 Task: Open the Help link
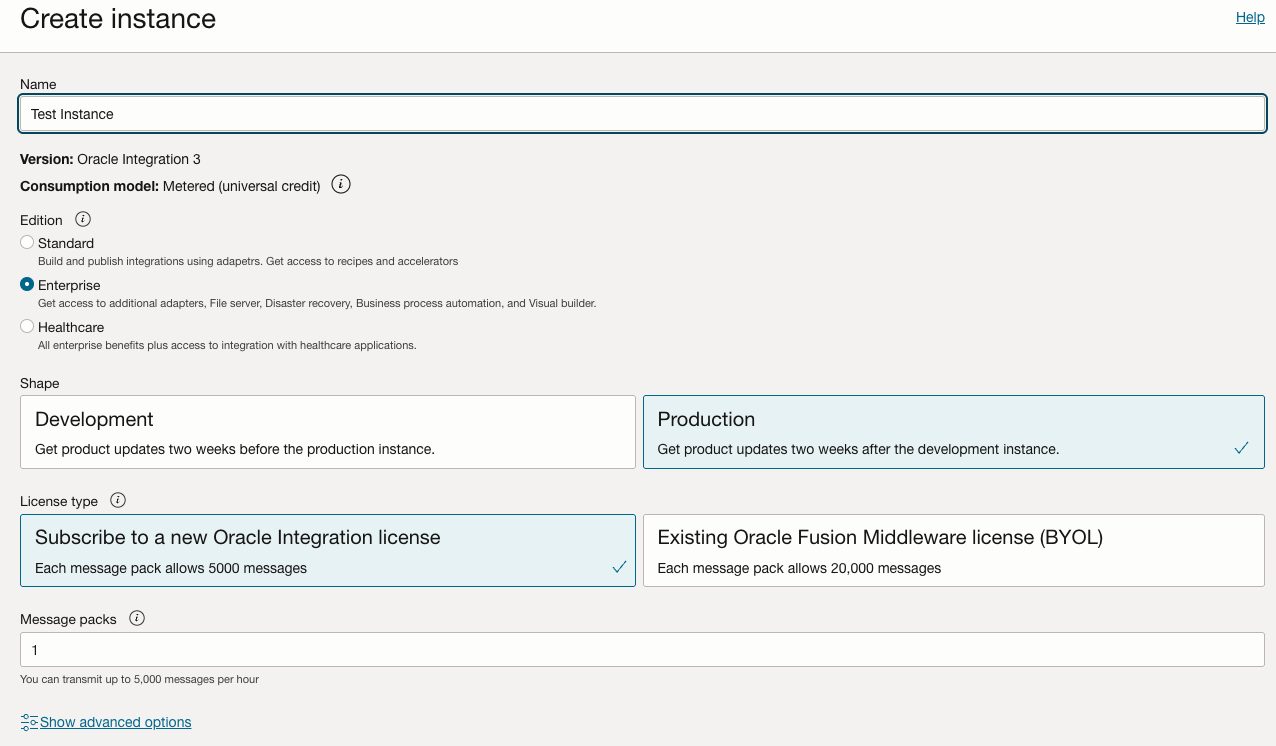click(1249, 17)
